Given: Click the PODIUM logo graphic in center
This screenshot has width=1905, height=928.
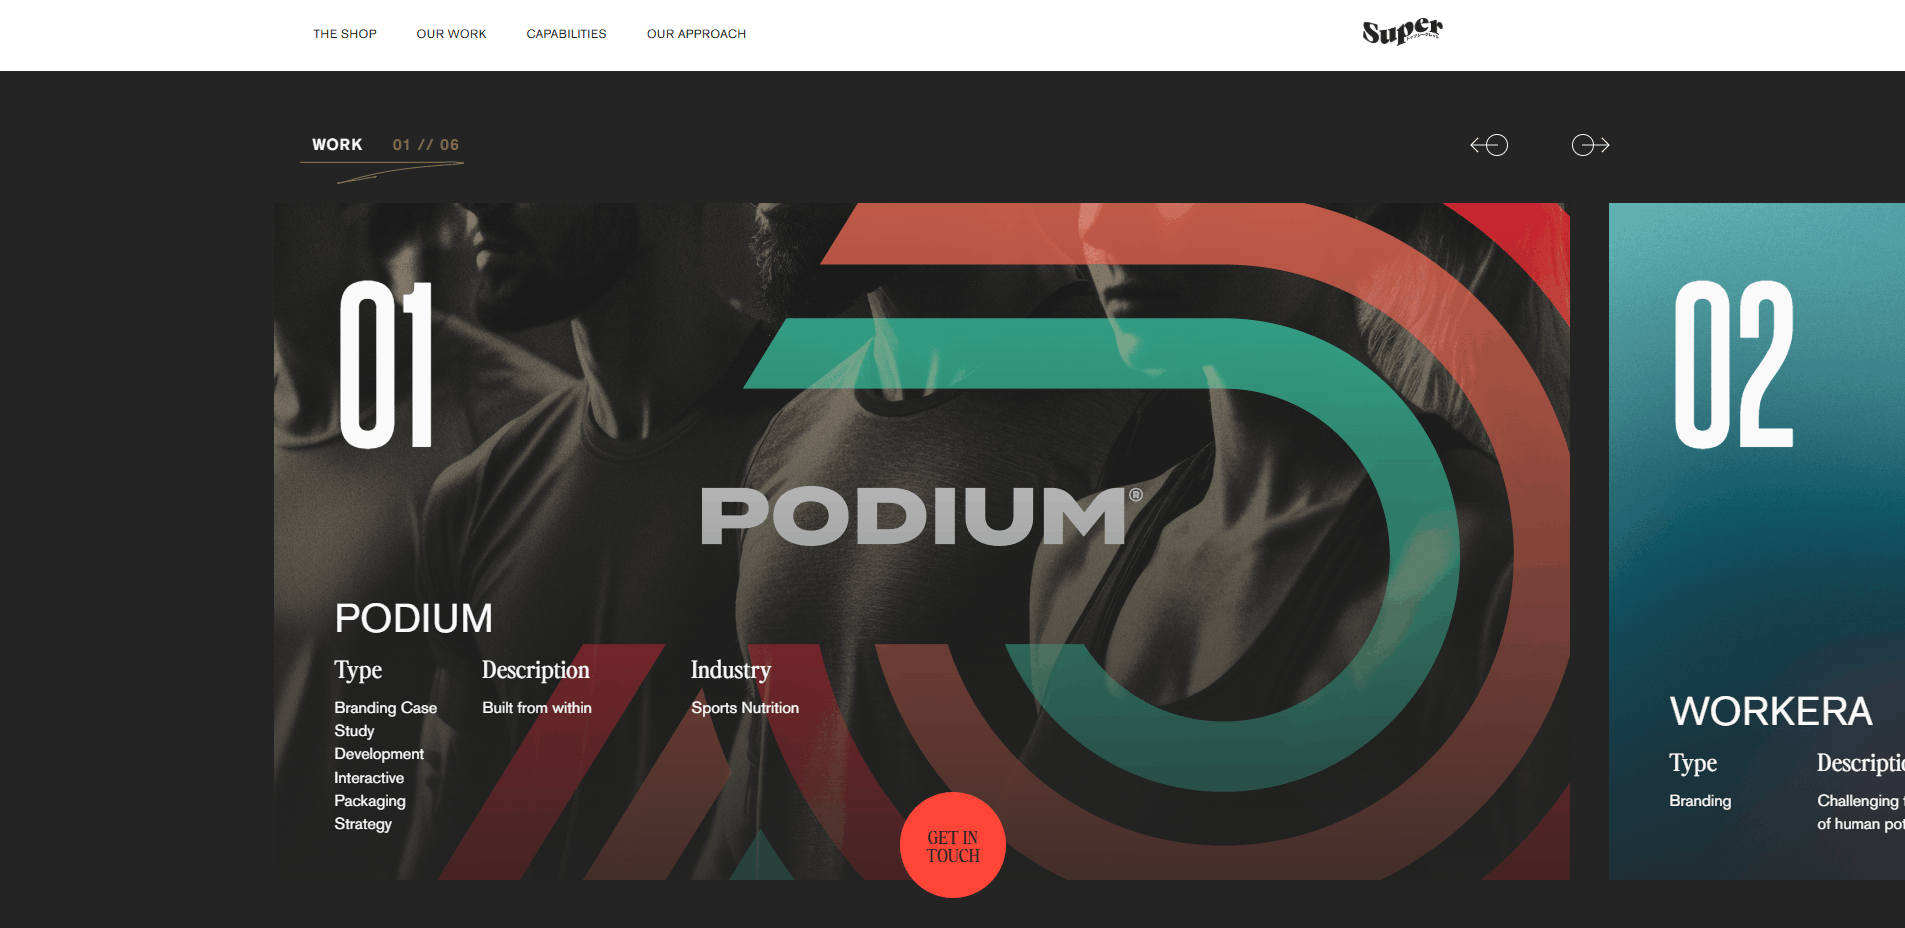Looking at the screenshot, I should [x=921, y=516].
